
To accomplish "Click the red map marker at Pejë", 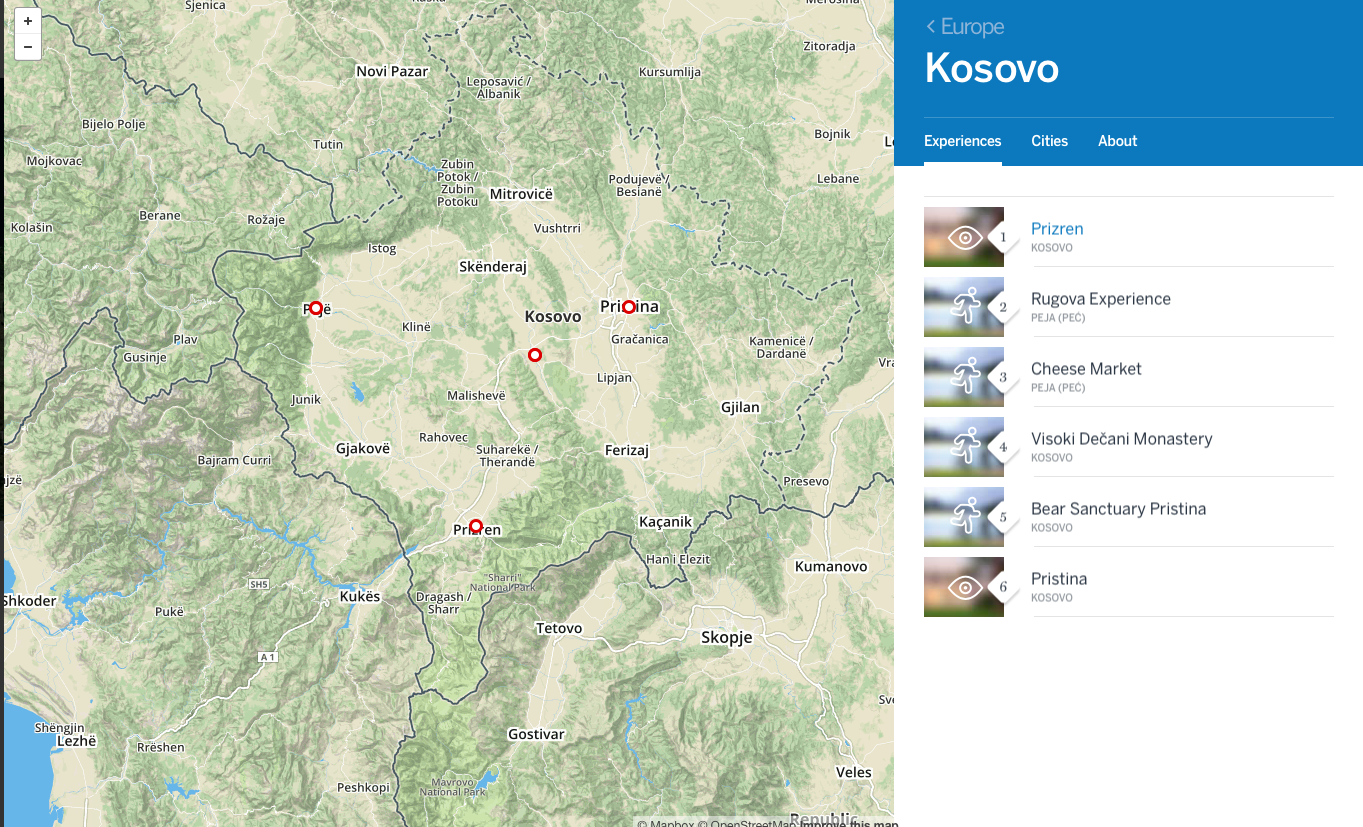I will 316,308.
